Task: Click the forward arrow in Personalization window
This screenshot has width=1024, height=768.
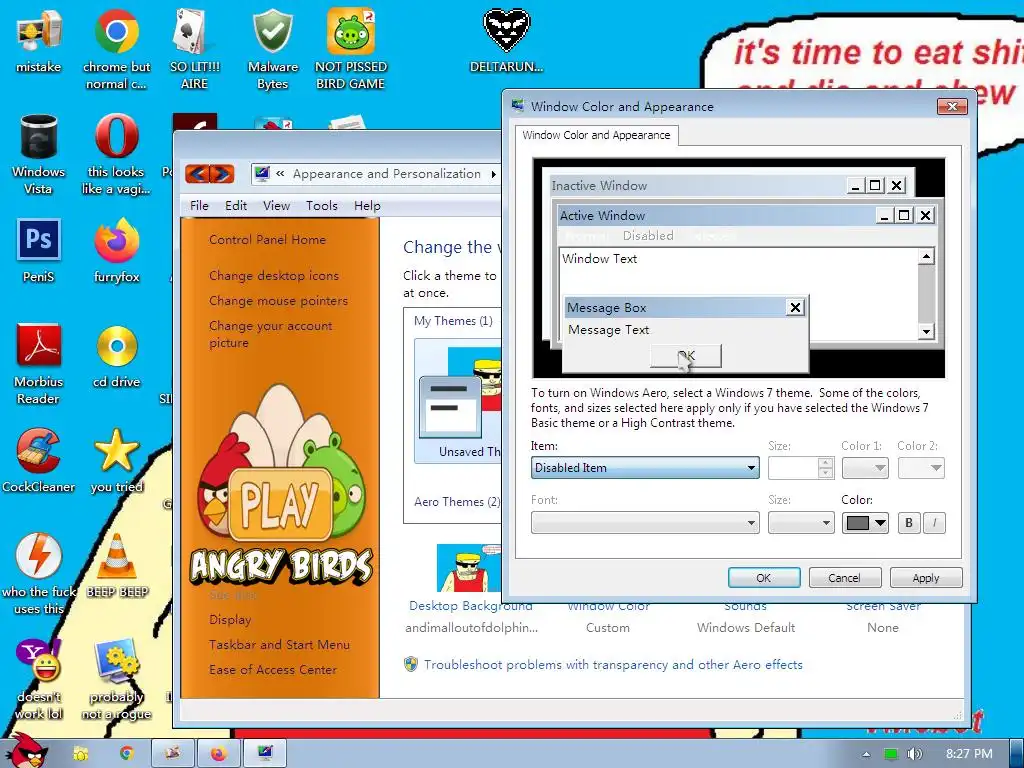Action: click(222, 174)
